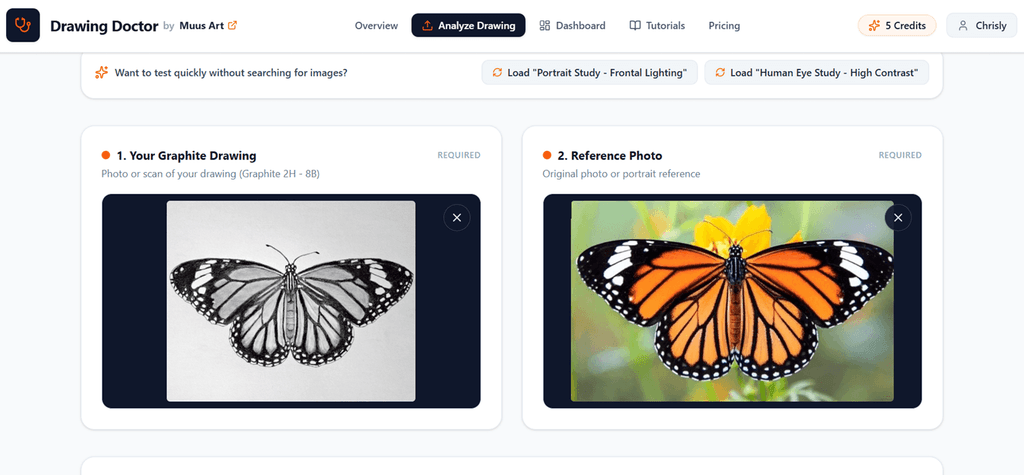The height and width of the screenshot is (475, 1024).
Task: Go to the Overview tab
Action: click(376, 25)
